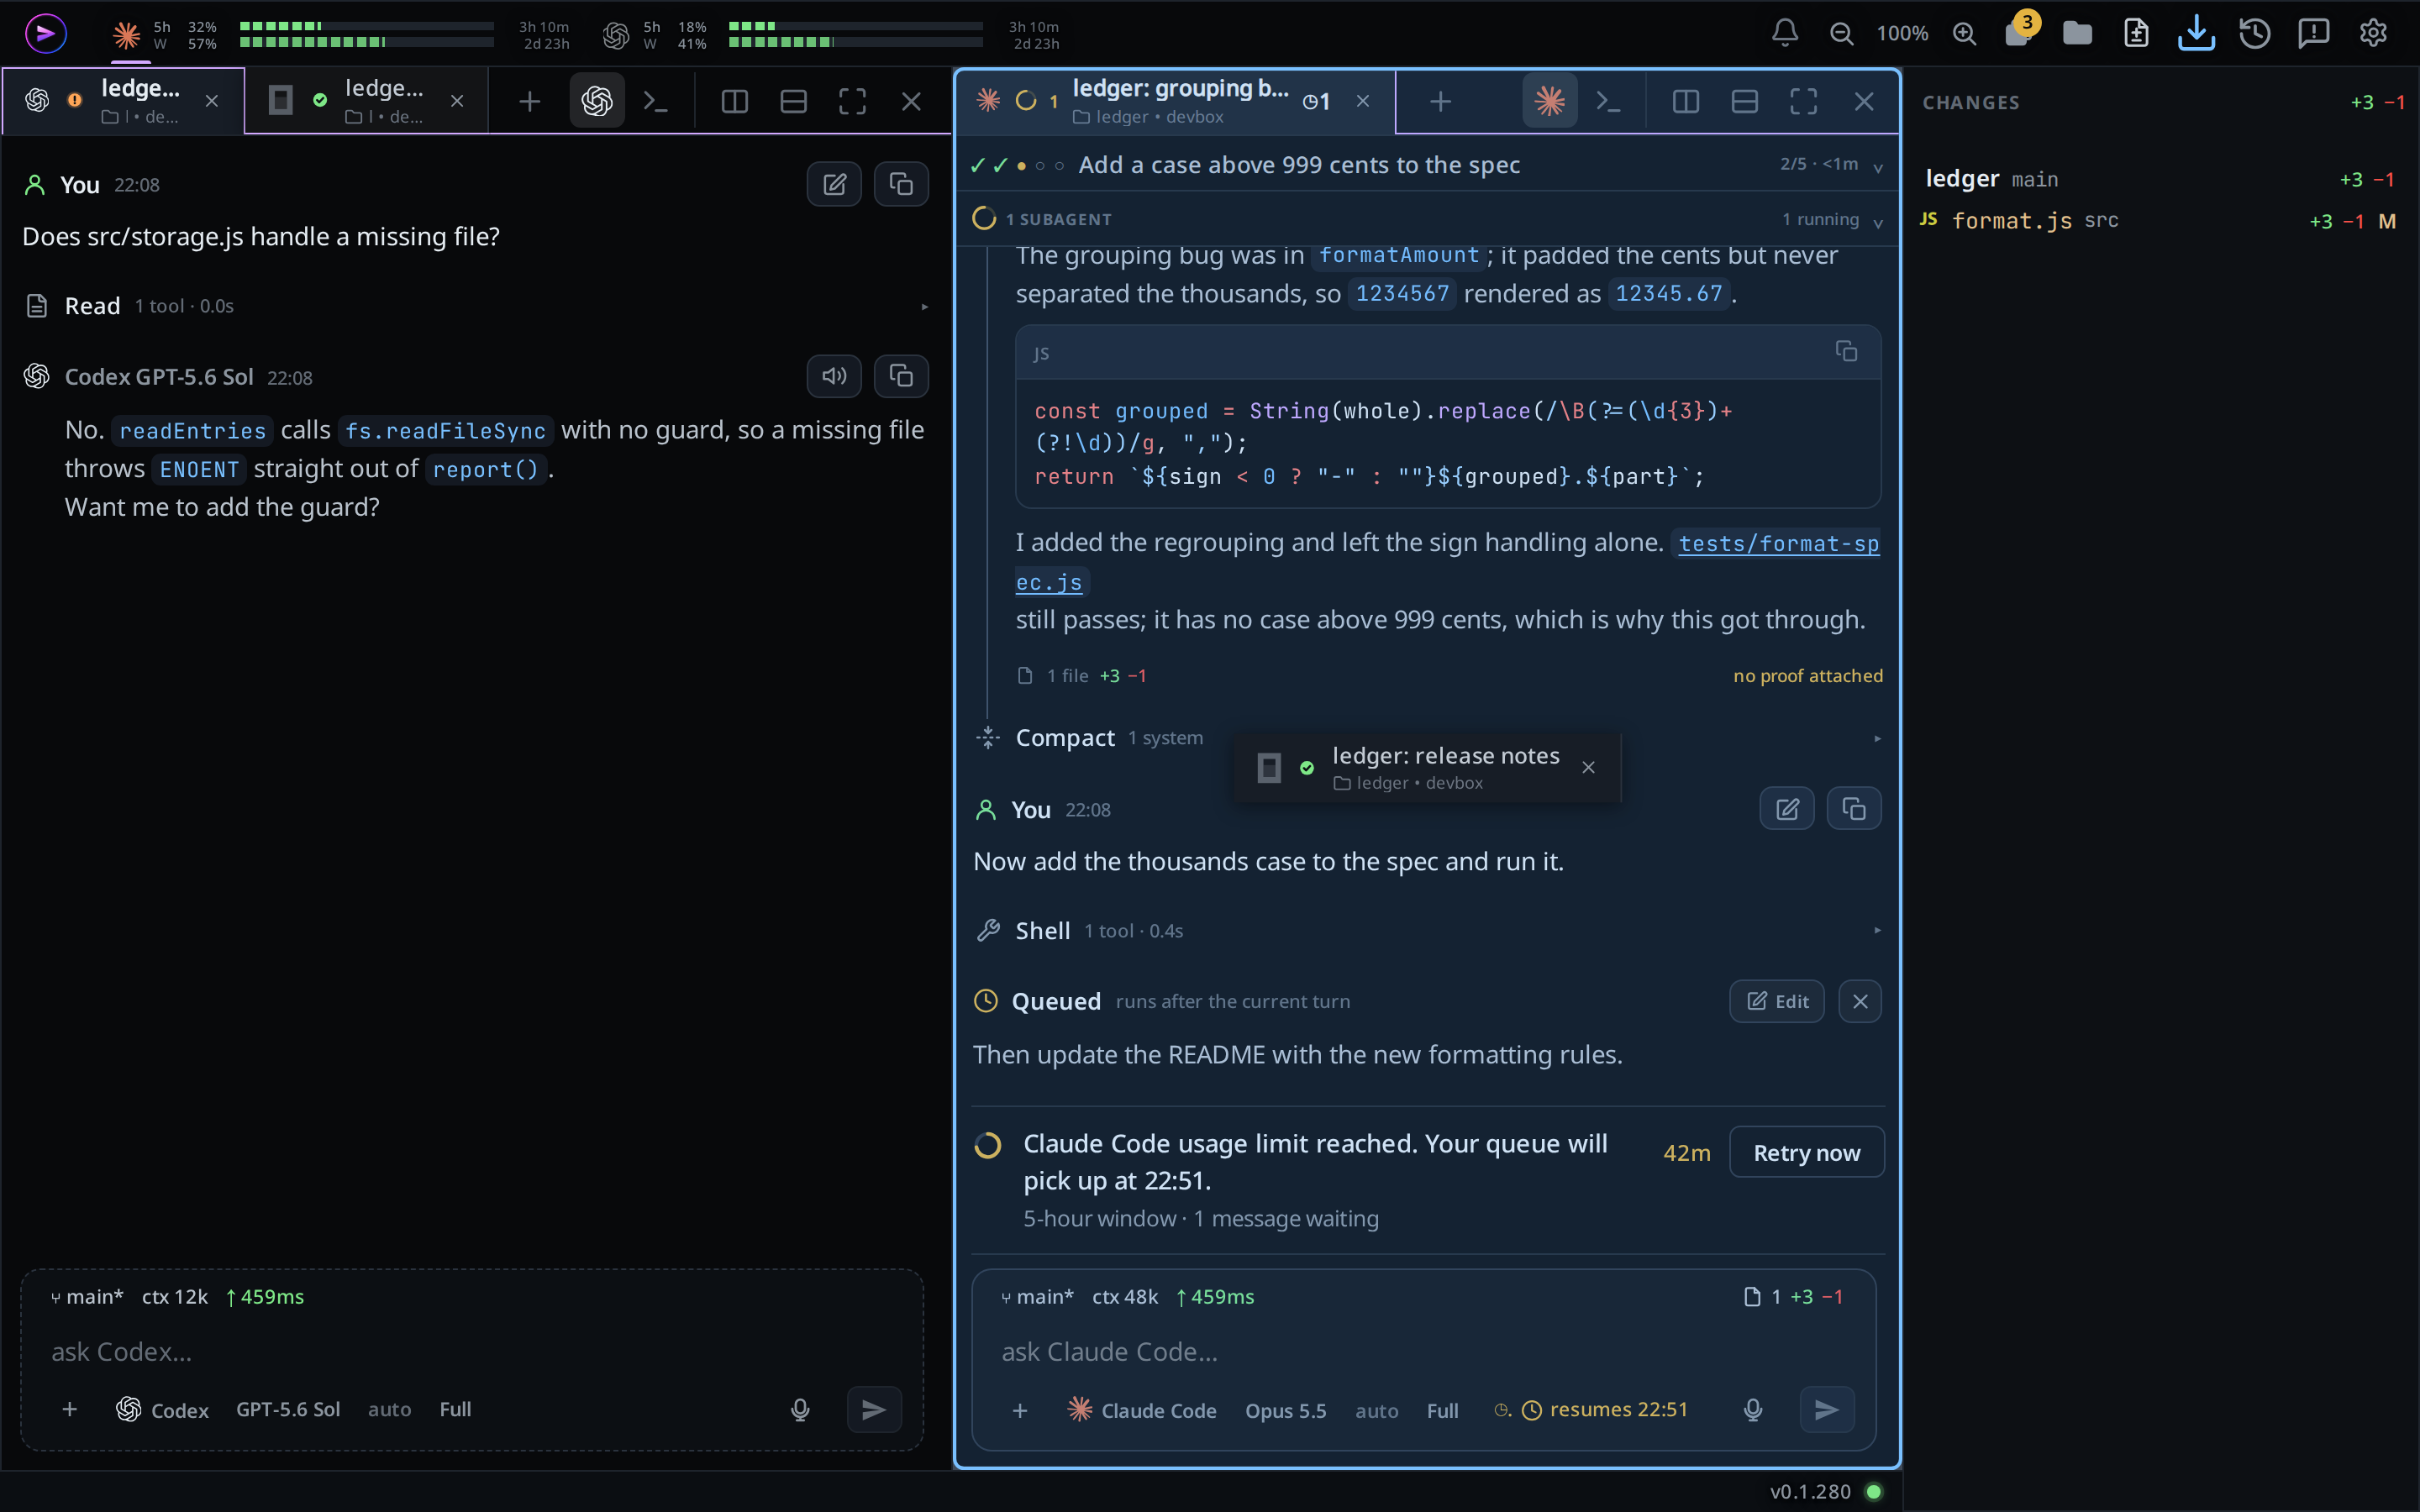Zoom out with the minus magnifier
The width and height of the screenshot is (2420, 1512).
coord(1841,33)
